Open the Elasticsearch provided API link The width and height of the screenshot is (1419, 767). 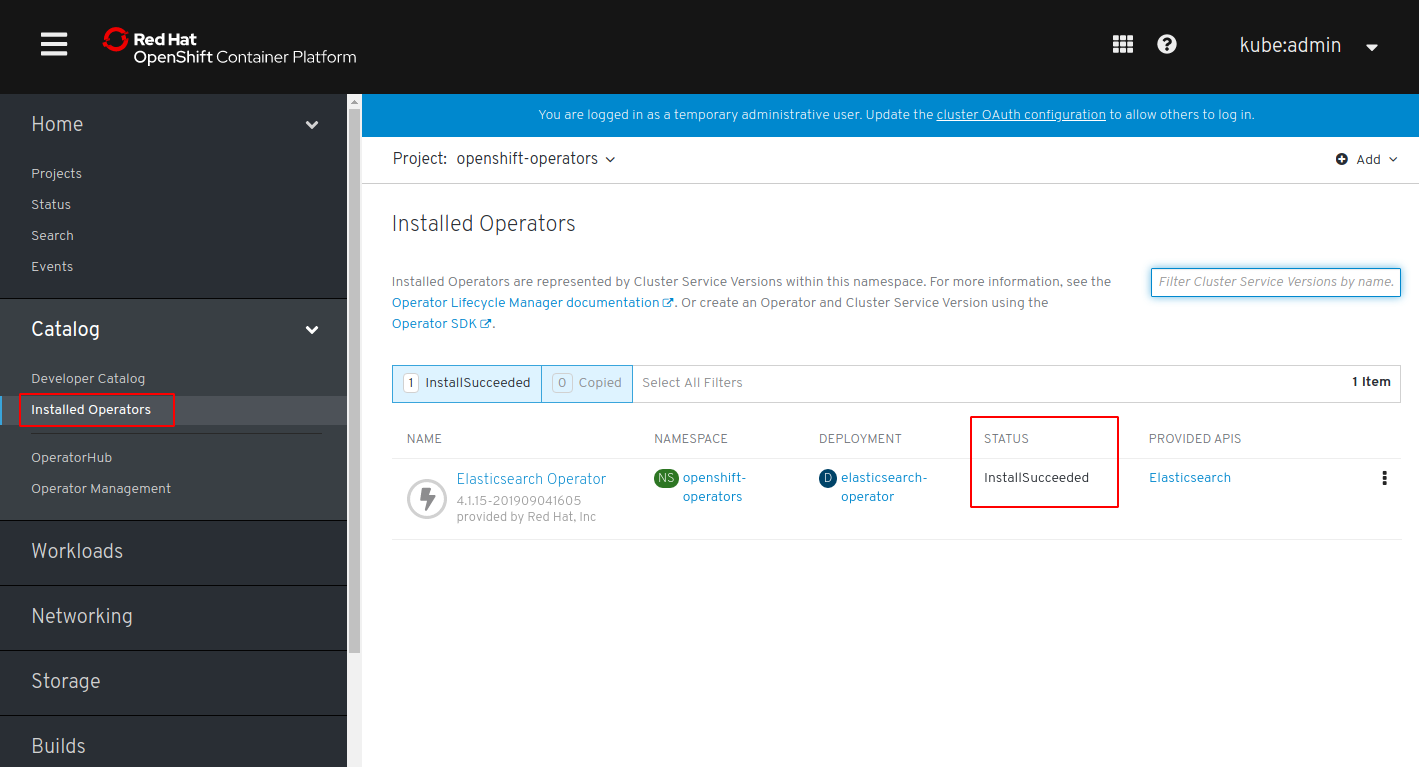coord(1190,478)
